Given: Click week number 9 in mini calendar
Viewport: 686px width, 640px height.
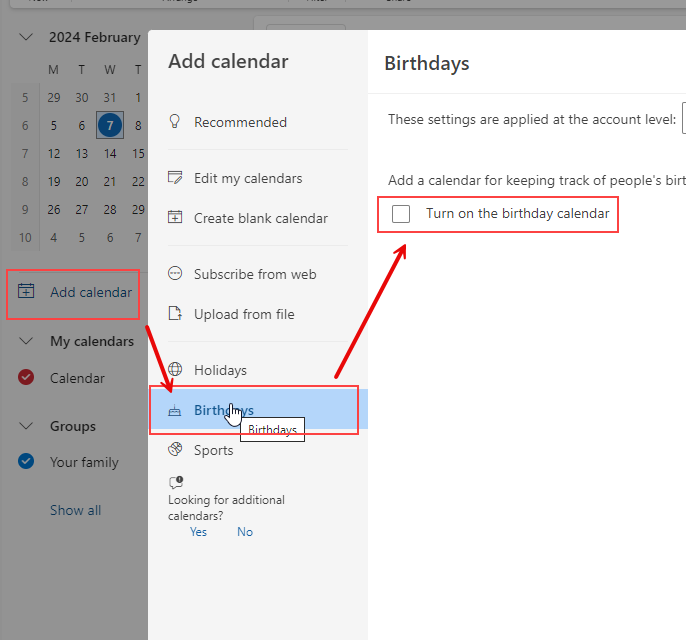Looking at the screenshot, I should point(25,210).
